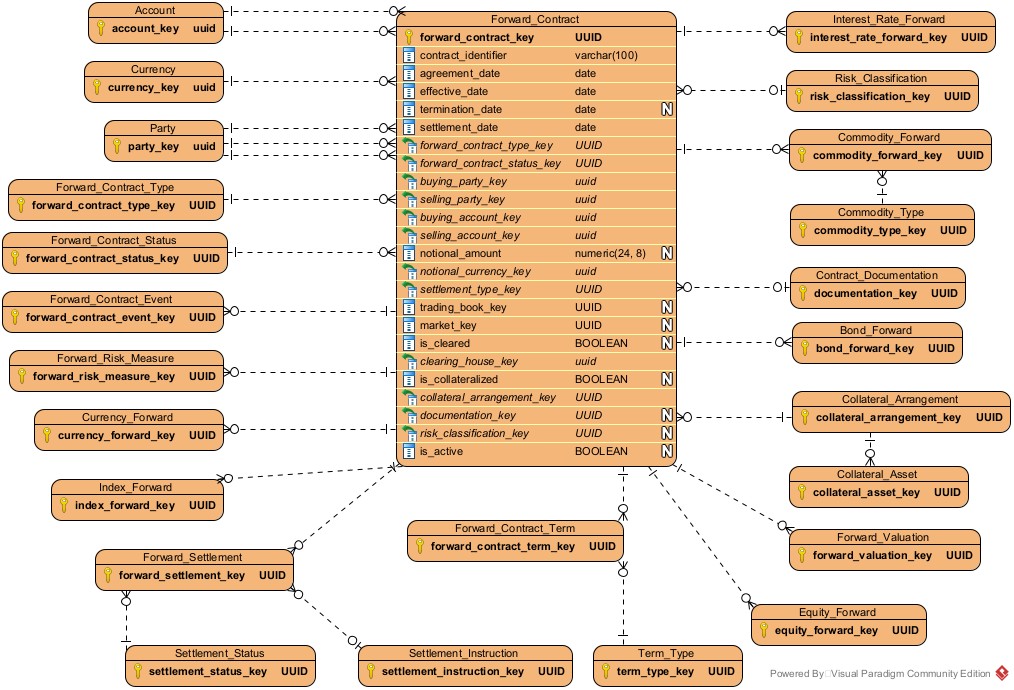The width and height of the screenshot is (1014, 690).
Task: Click the key icon in Term_Type entity
Action: pyautogui.click(x=606, y=672)
